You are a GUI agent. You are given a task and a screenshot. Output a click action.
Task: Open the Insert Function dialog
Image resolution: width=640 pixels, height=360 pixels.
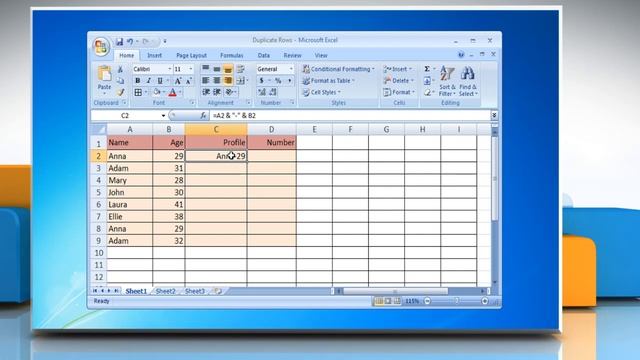pyautogui.click(x=203, y=116)
